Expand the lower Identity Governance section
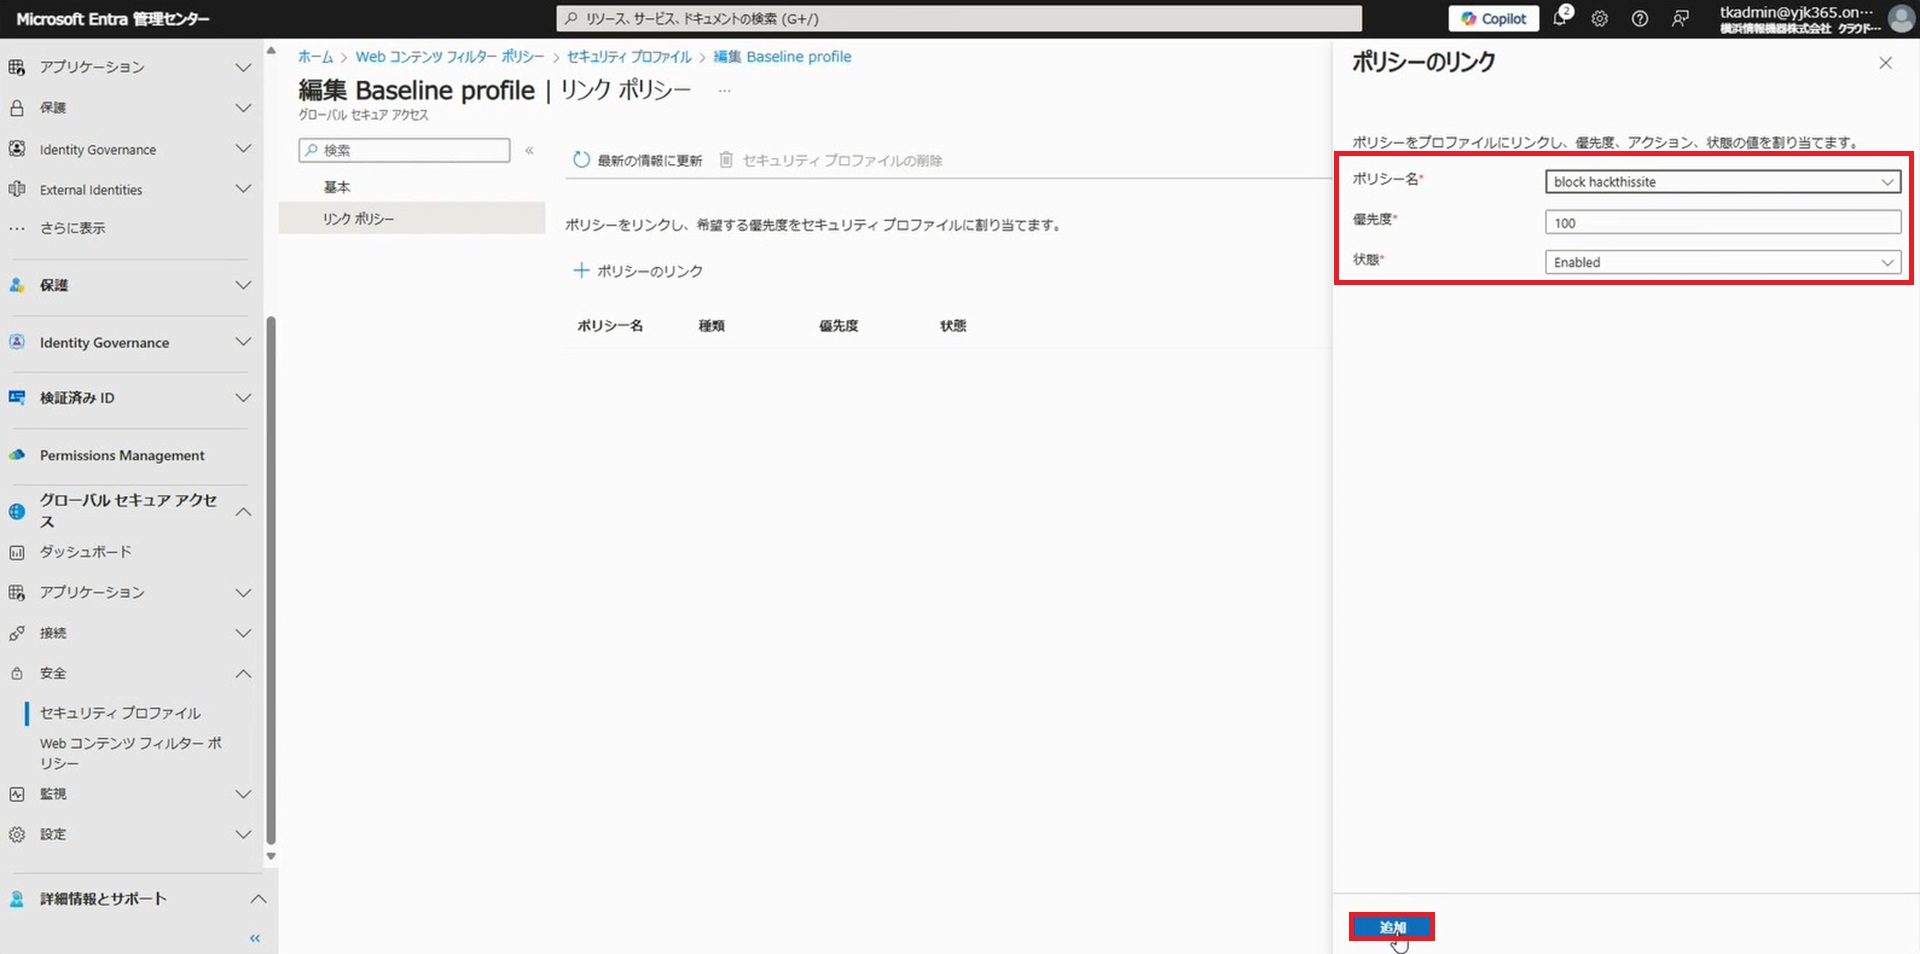The image size is (1920, 954). click(x=243, y=342)
